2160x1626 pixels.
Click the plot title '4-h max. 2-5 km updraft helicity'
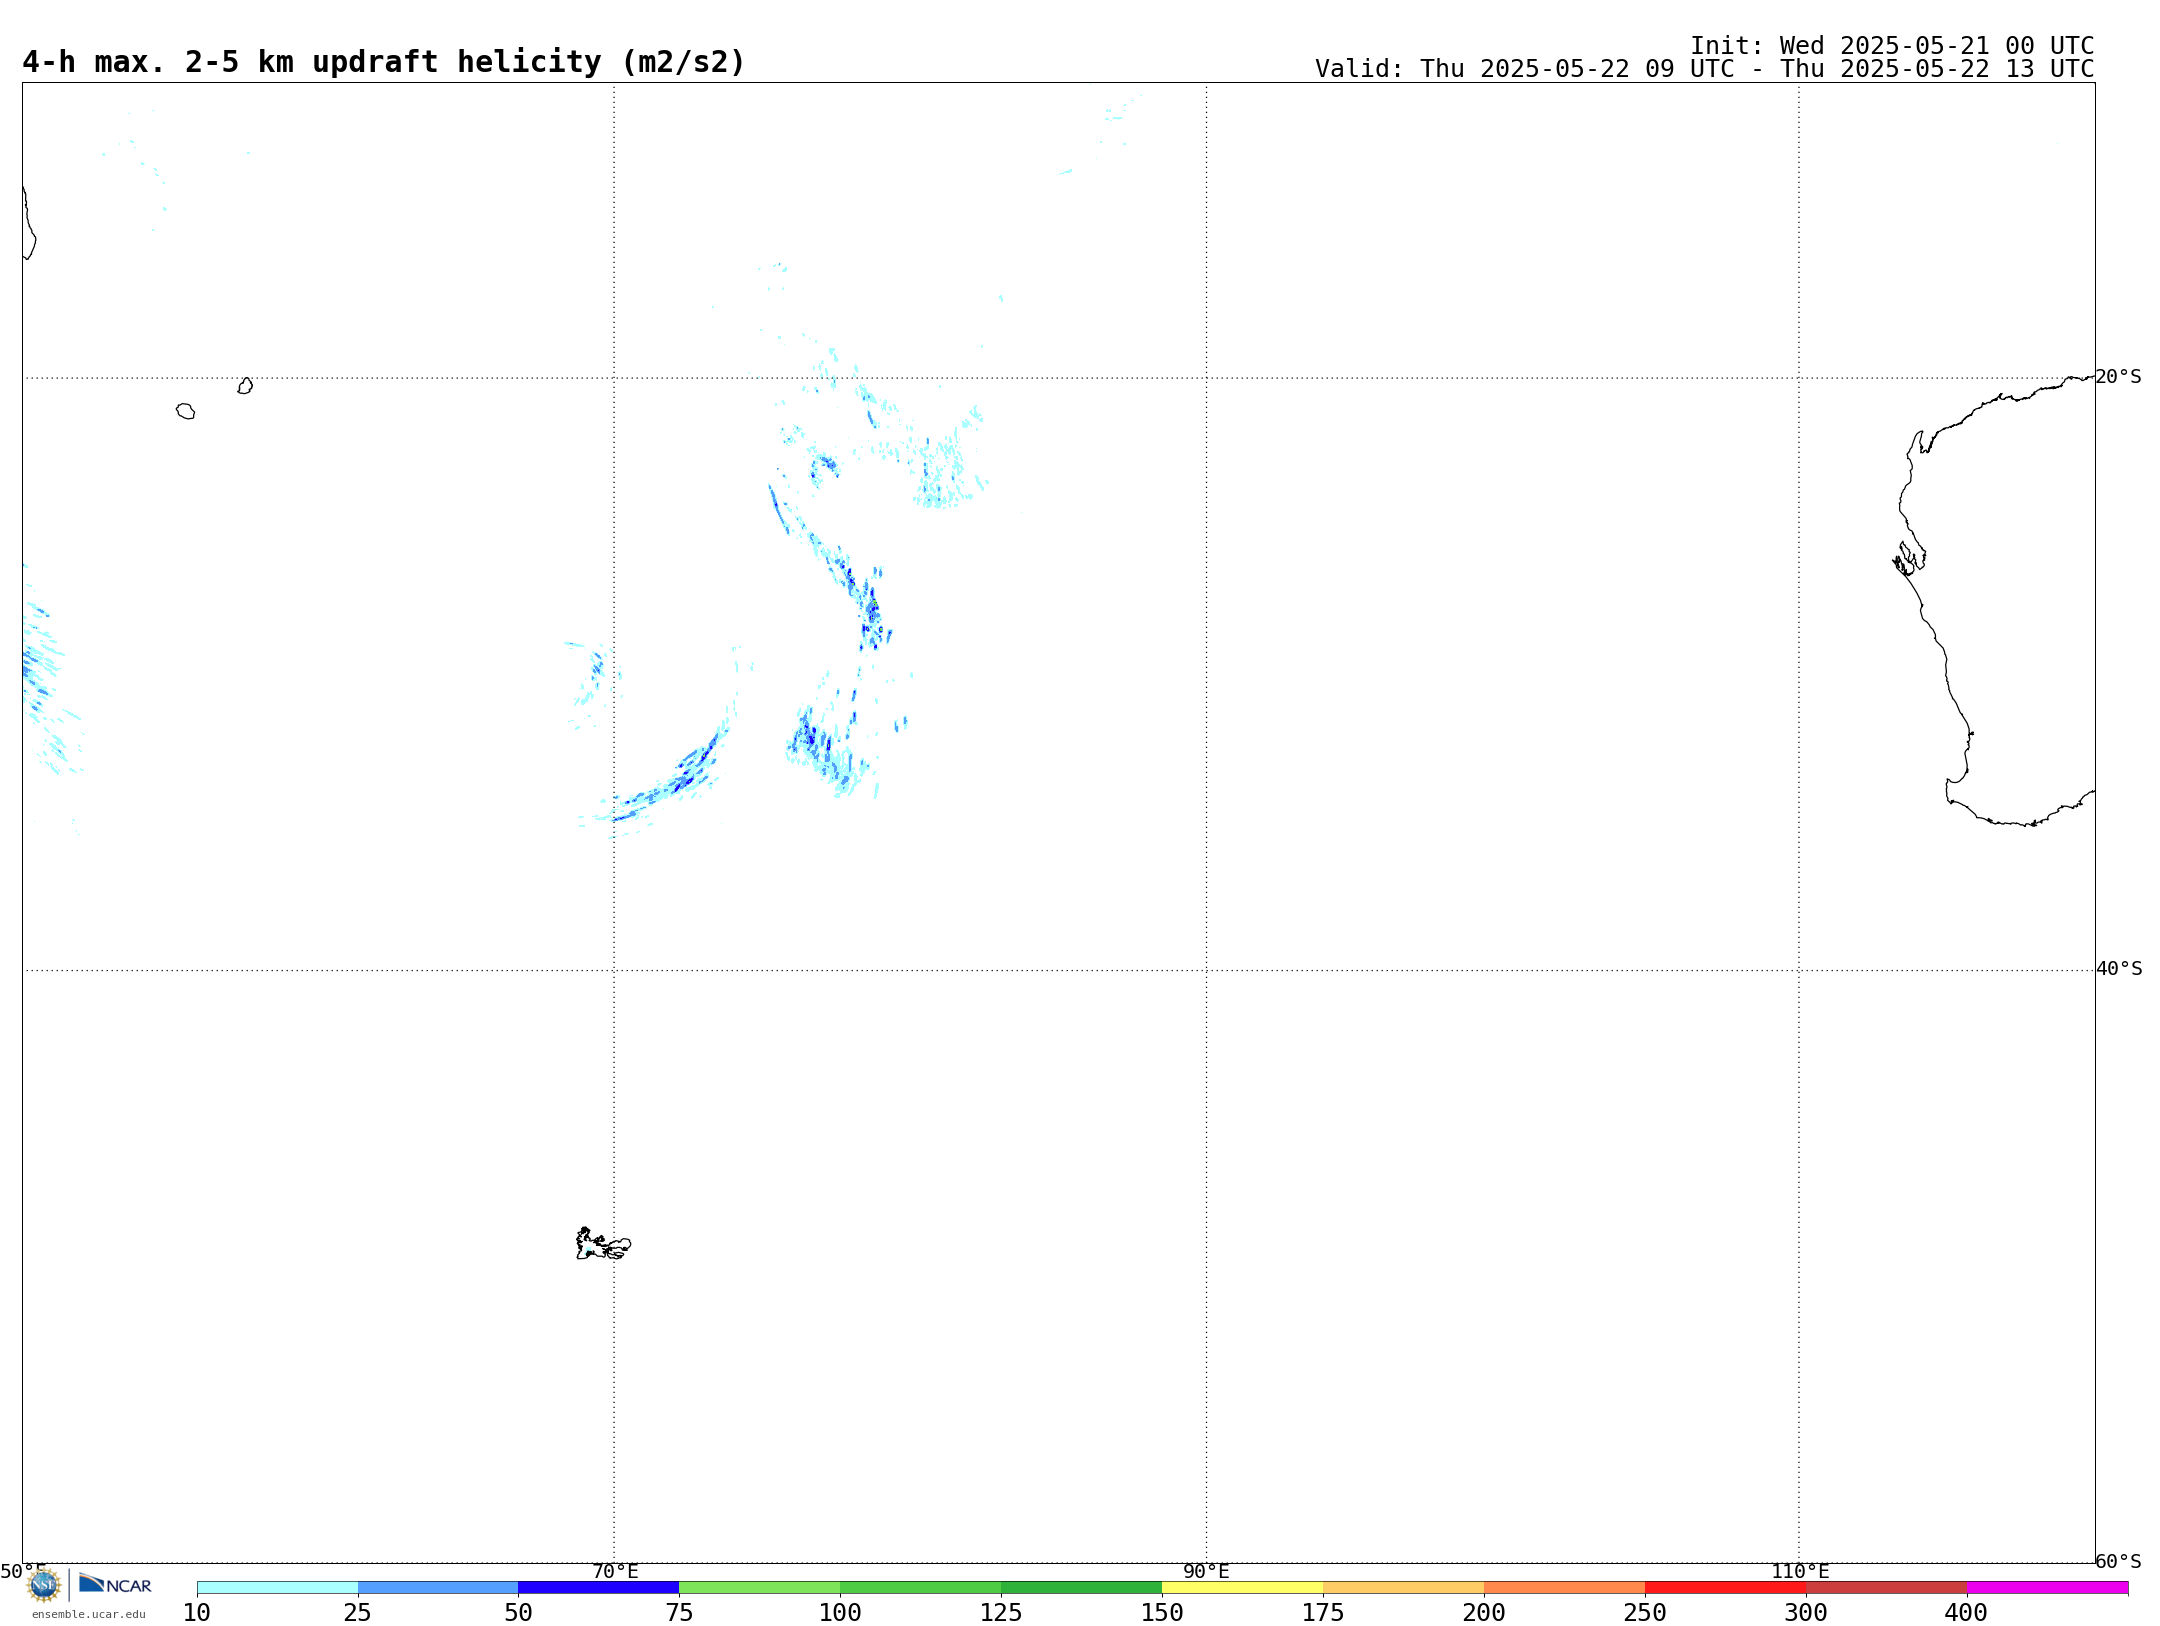(384, 62)
